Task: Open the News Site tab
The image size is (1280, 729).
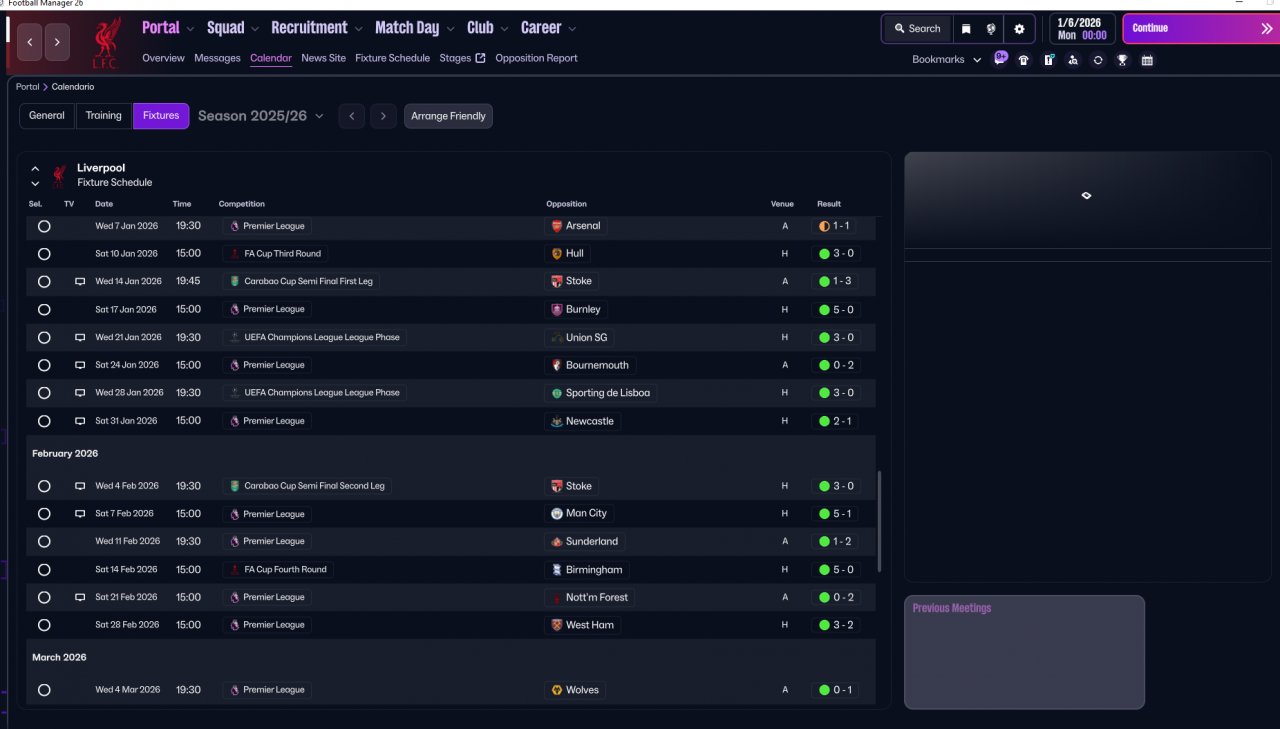Action: click(x=323, y=58)
